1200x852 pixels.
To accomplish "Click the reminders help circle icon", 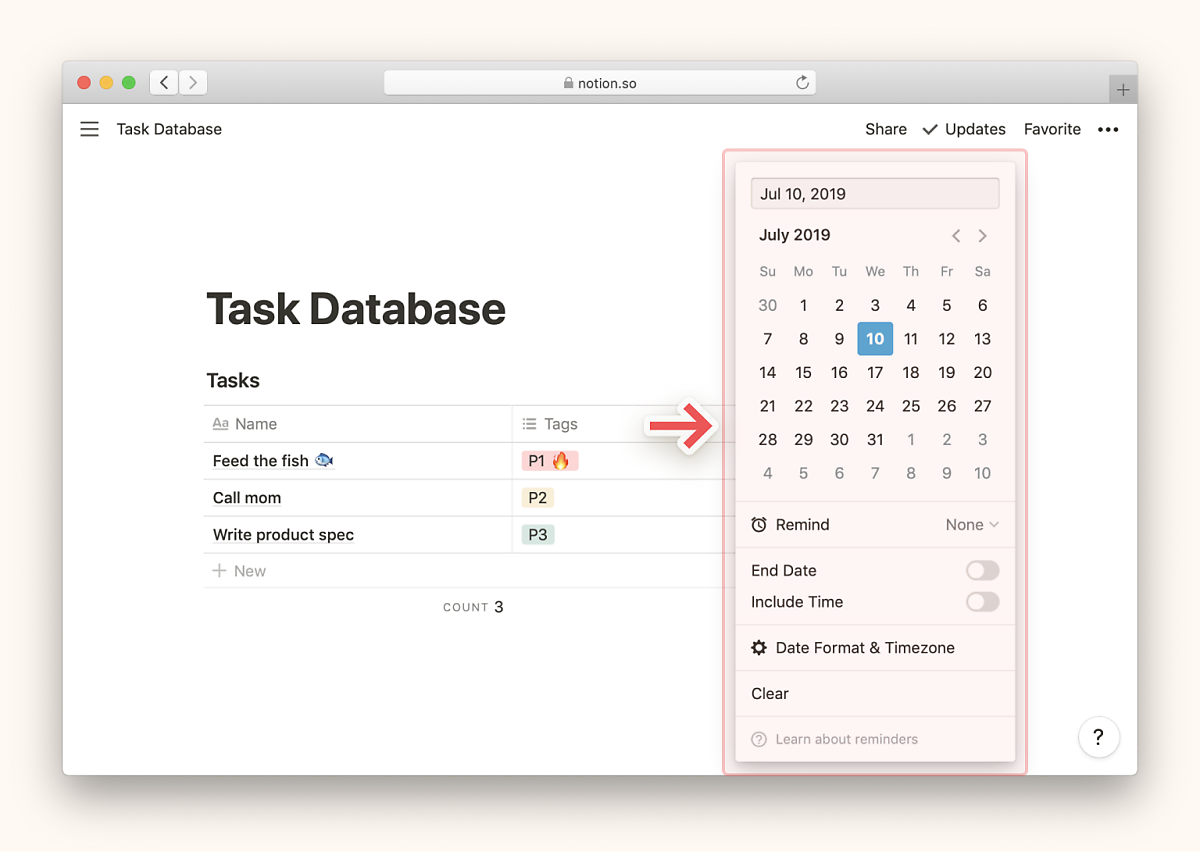I will click(759, 739).
